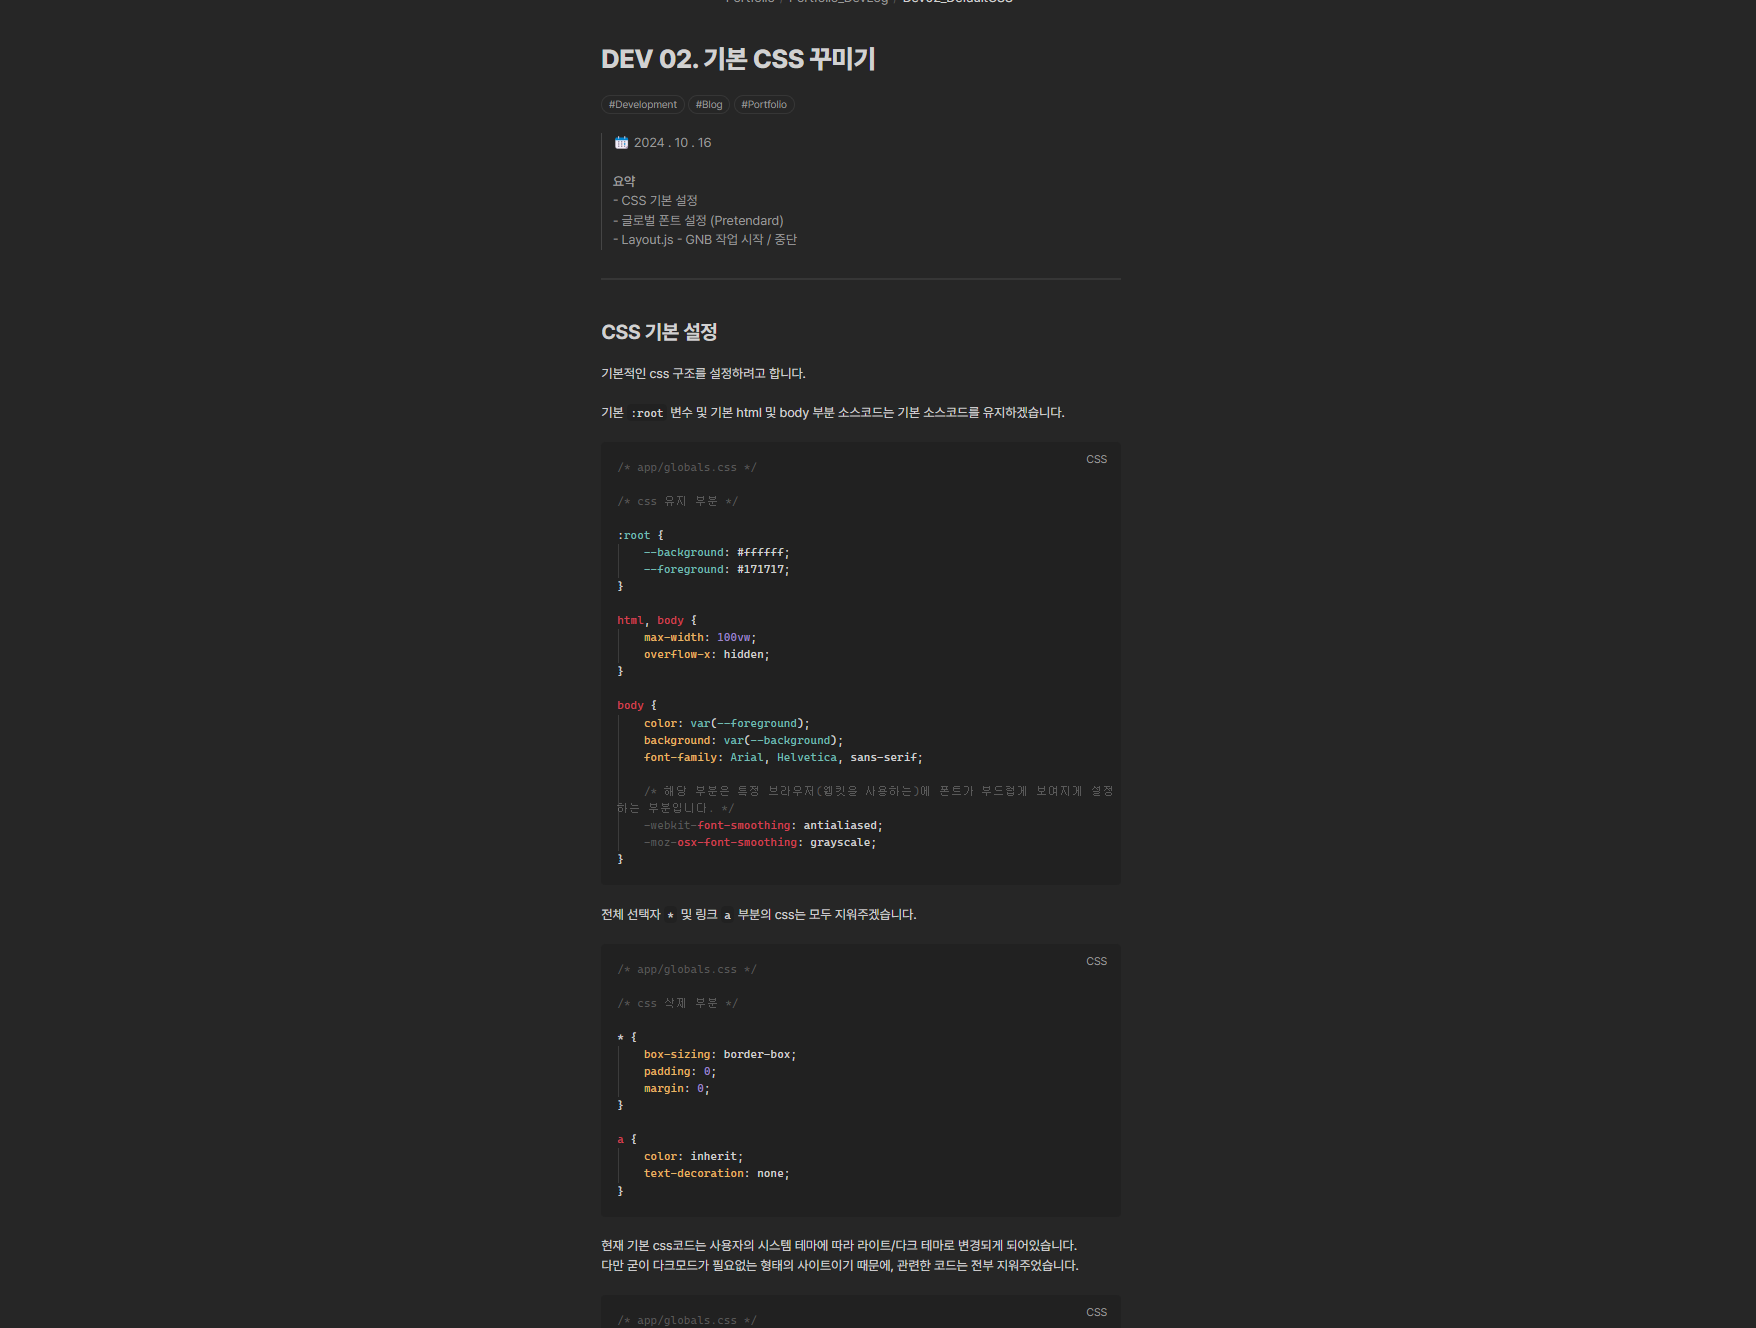Click the 'max-width: 100vw;' code line
Viewport: 1756px width, 1328px height.
(x=700, y=638)
